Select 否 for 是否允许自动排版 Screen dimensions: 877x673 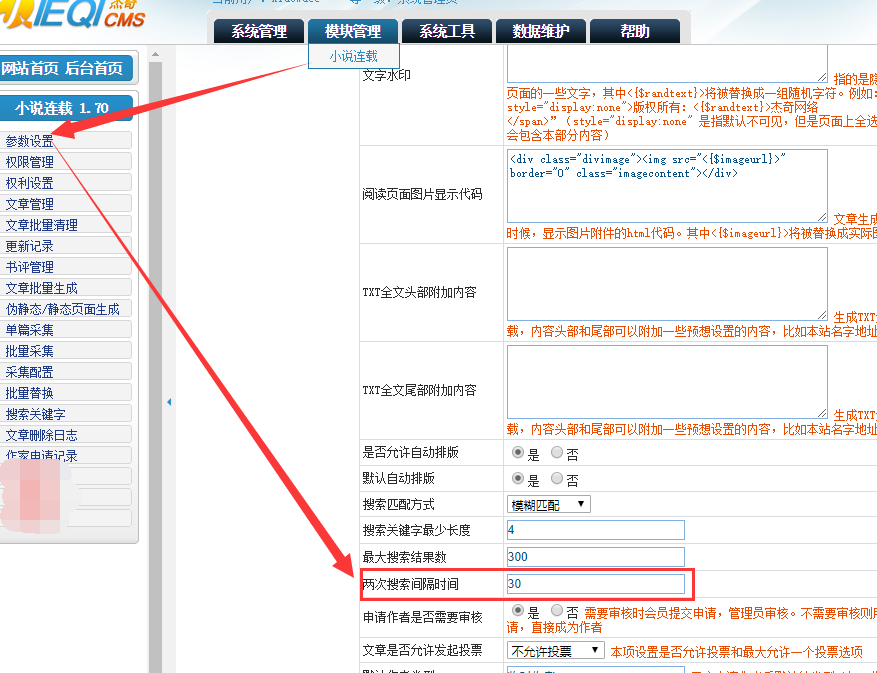point(558,453)
